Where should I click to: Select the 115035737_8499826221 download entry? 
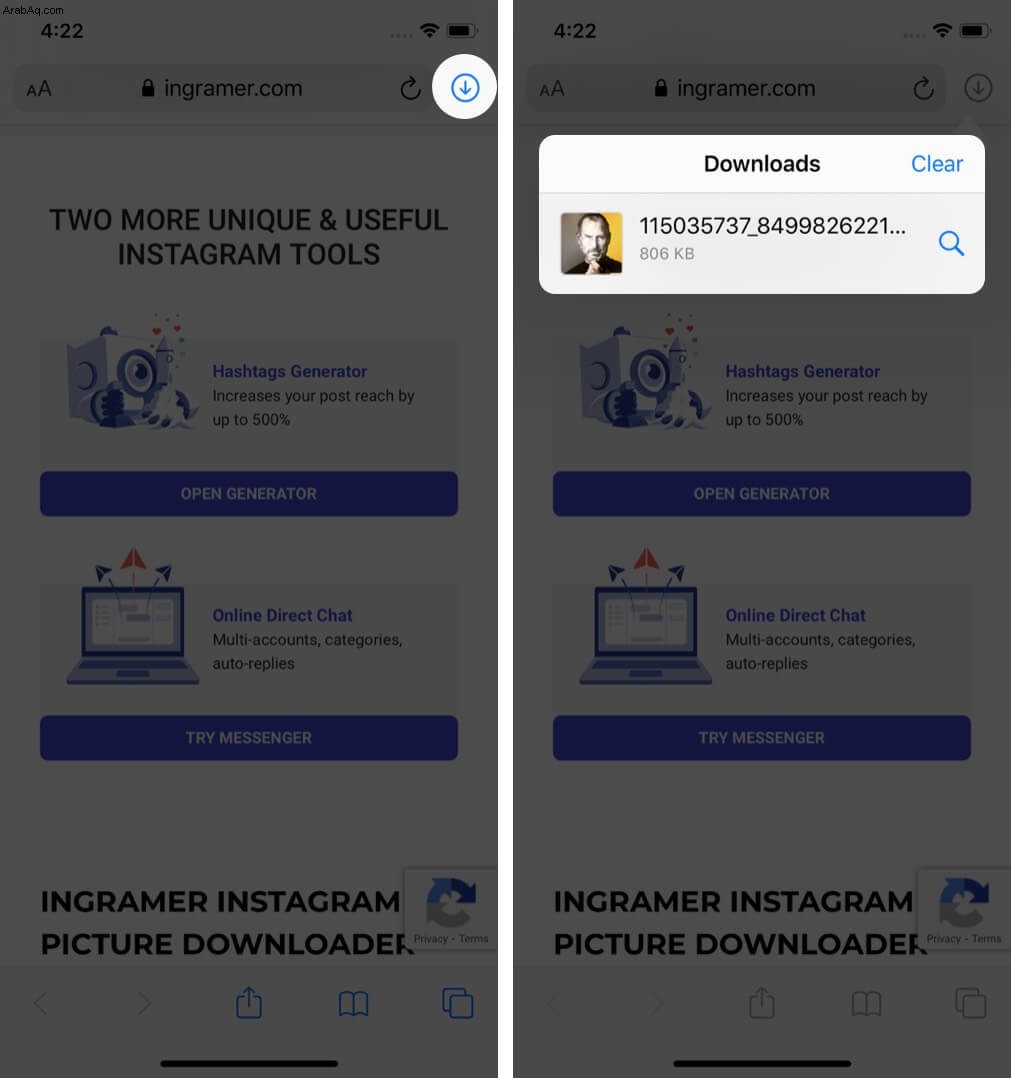tap(762, 243)
